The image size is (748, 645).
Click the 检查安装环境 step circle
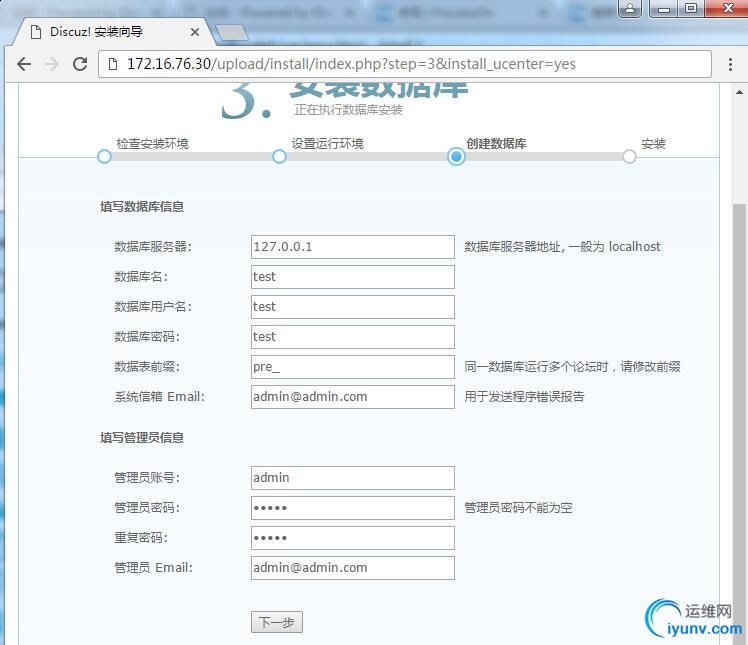(104, 156)
